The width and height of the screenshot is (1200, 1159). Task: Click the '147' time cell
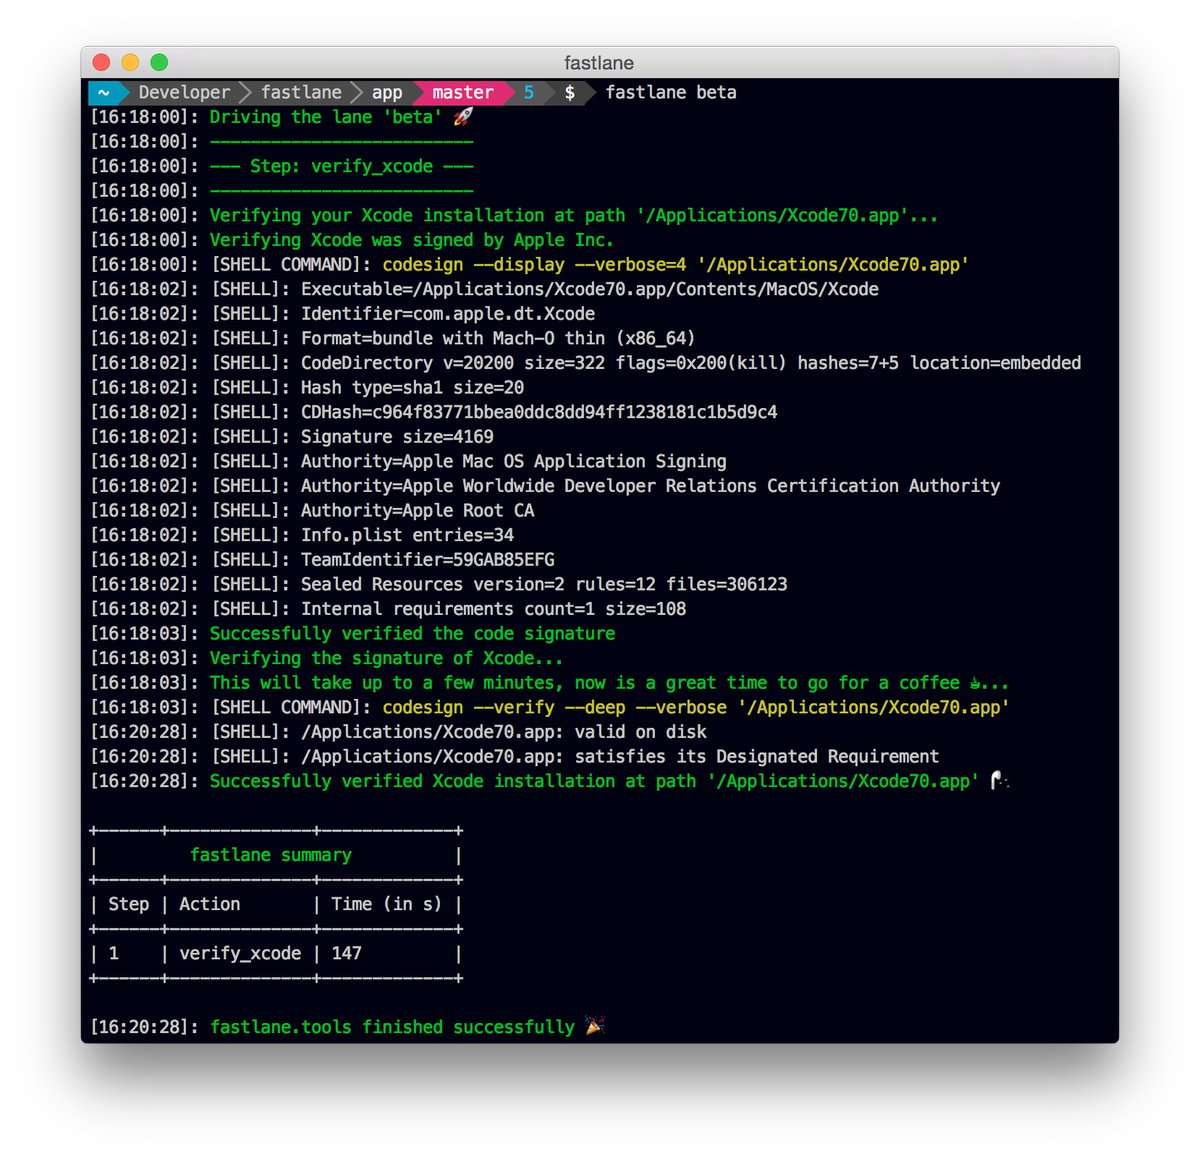click(x=347, y=953)
